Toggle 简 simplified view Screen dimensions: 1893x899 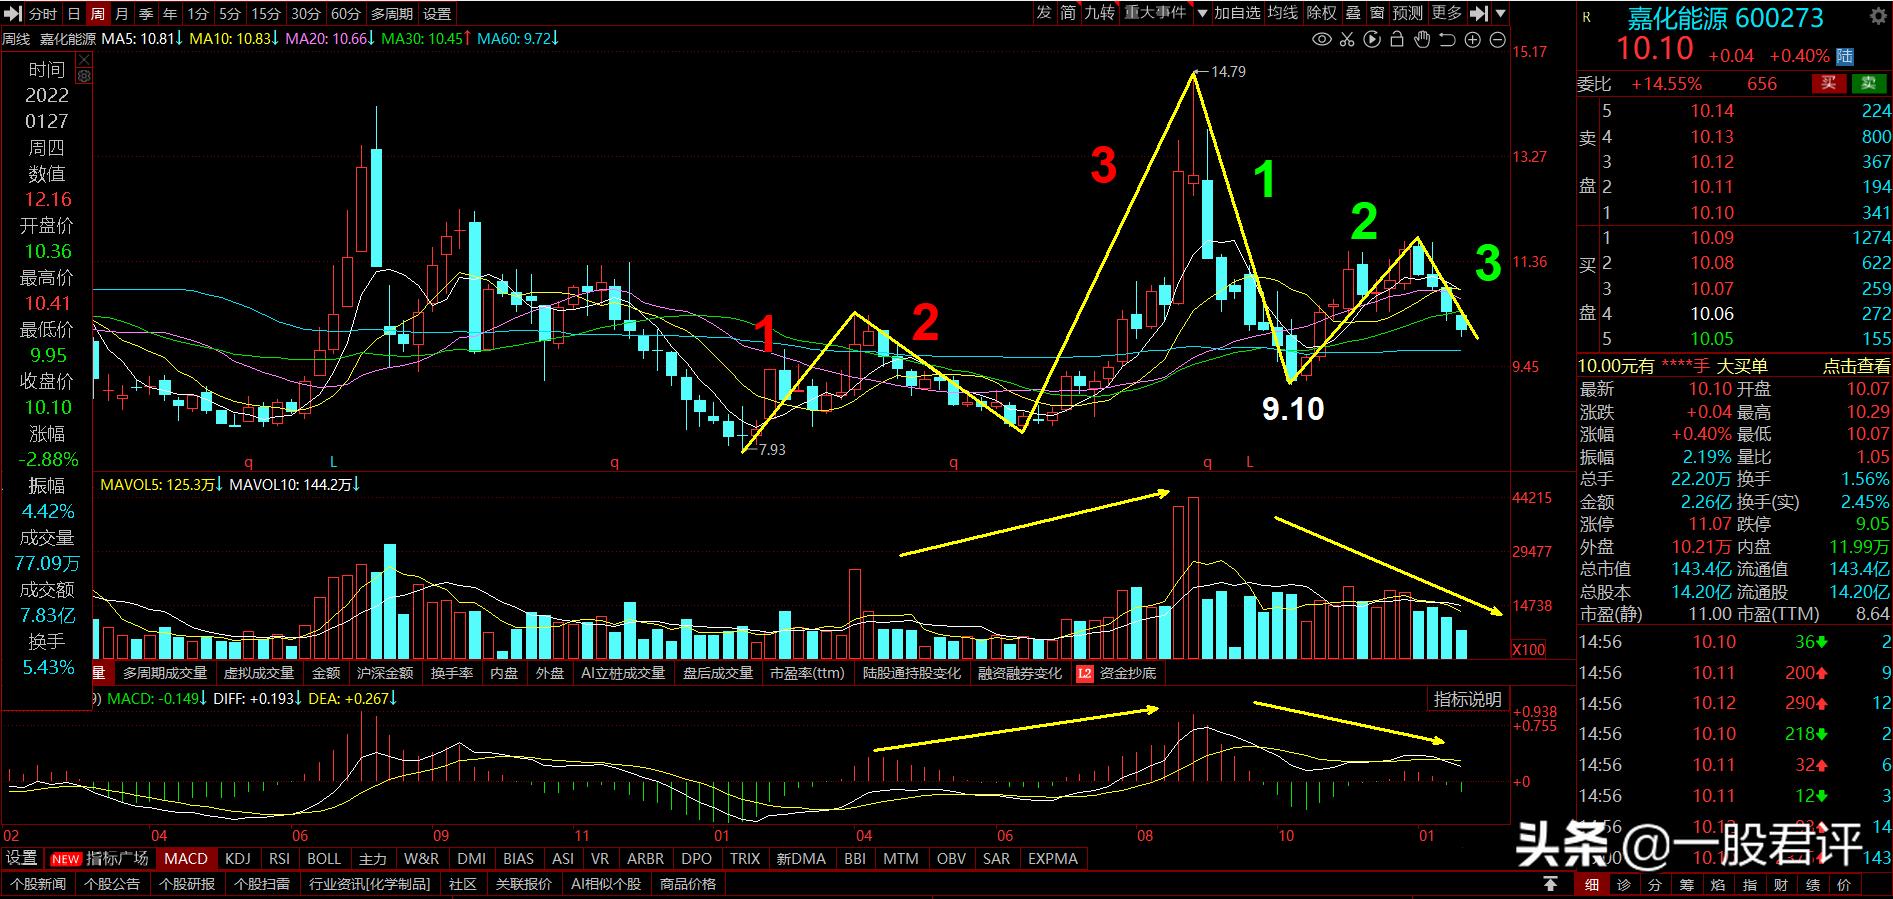click(x=1069, y=13)
